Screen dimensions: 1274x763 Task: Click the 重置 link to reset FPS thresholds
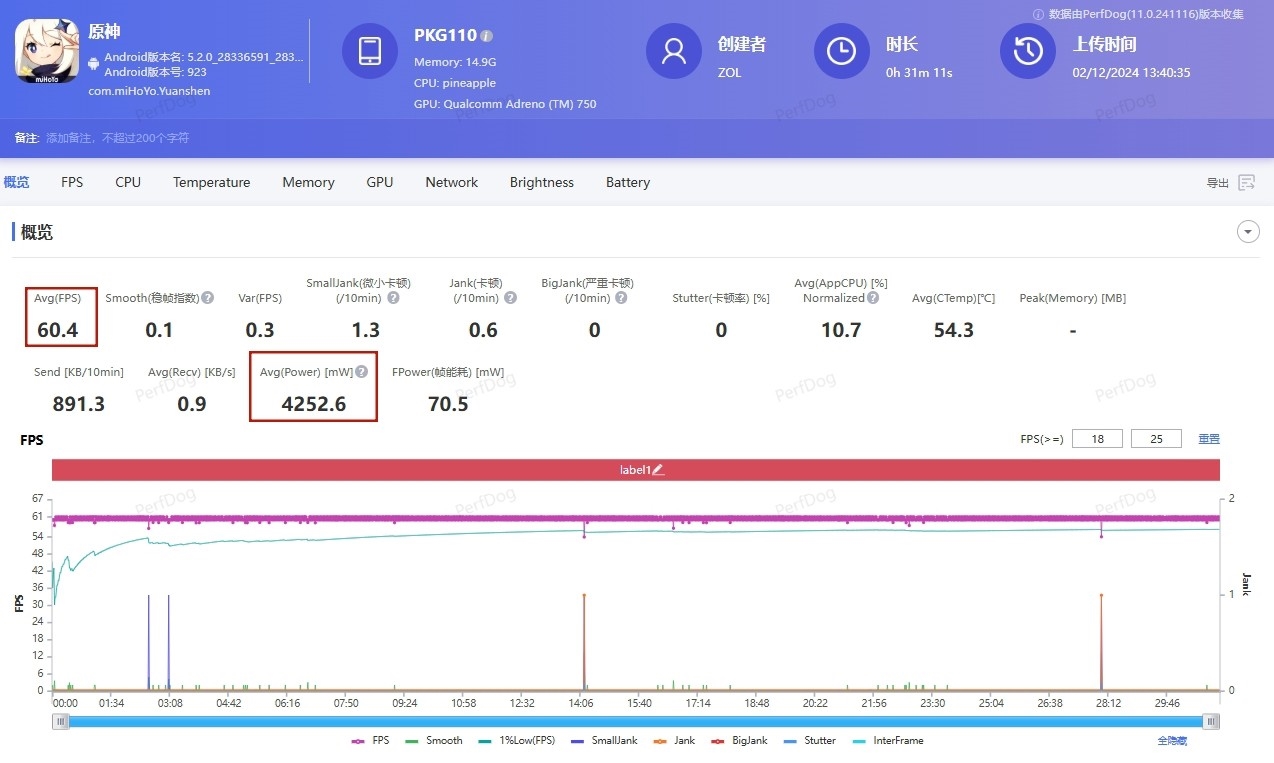[1209, 439]
